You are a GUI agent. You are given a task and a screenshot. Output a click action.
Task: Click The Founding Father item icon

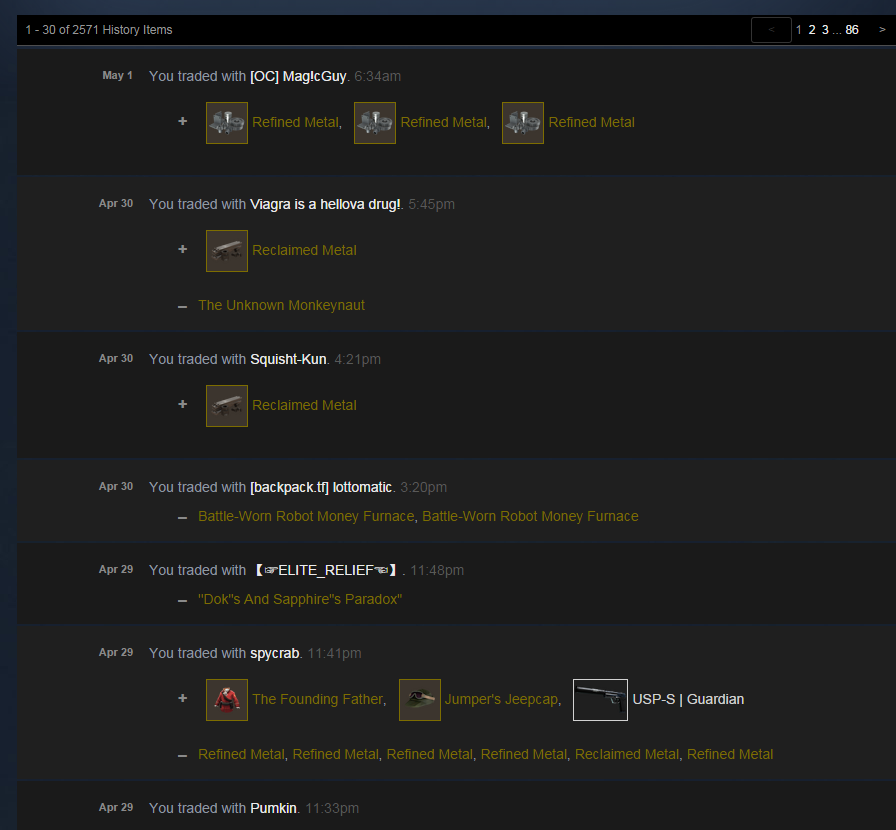click(x=227, y=700)
